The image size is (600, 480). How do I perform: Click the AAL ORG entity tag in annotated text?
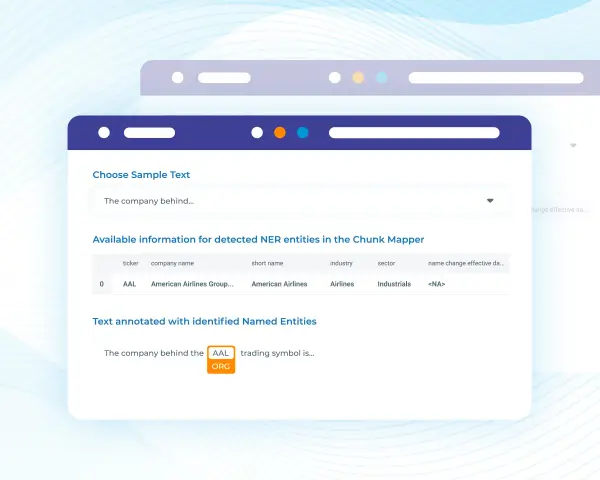pos(221,359)
